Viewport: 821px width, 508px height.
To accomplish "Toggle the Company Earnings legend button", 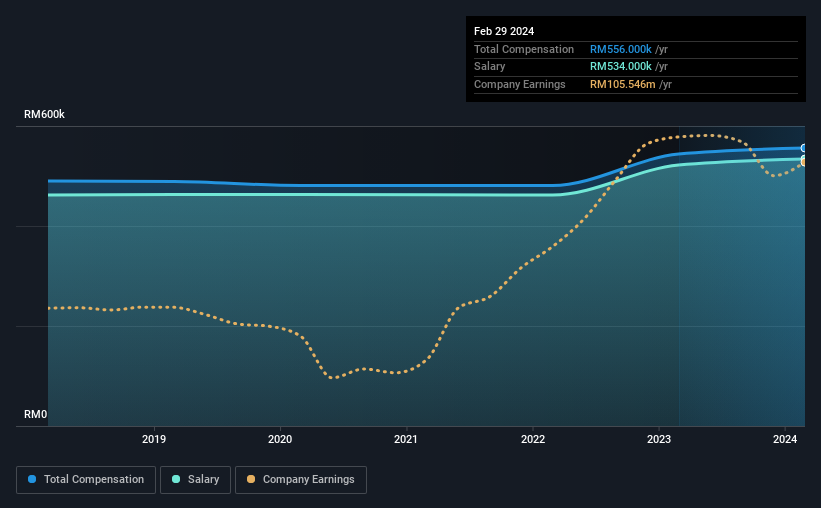I will coord(301,480).
